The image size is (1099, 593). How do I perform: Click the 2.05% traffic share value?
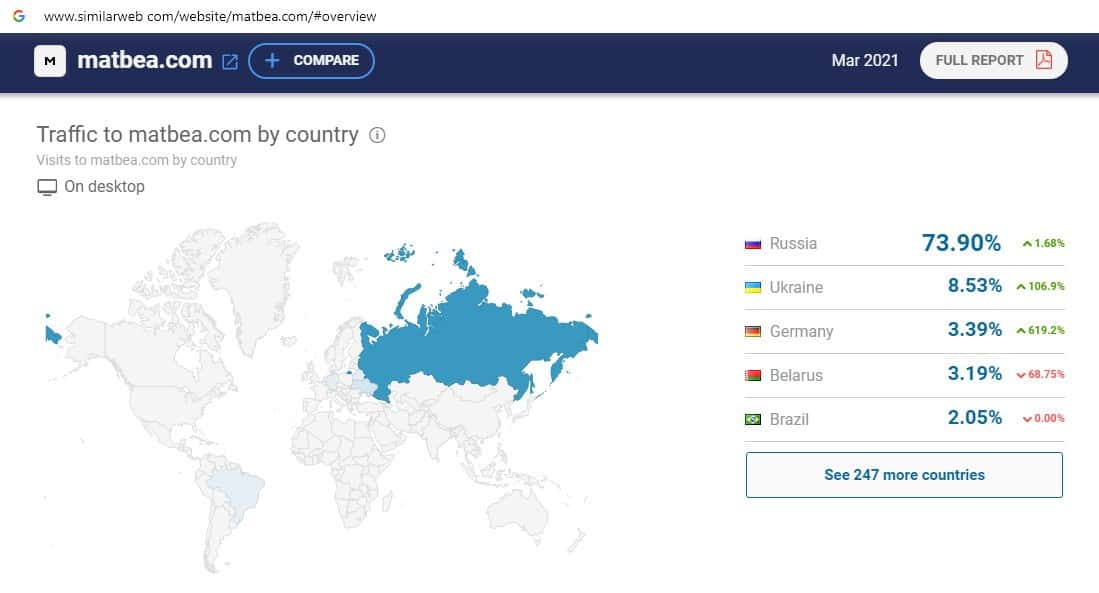pyautogui.click(x=974, y=417)
